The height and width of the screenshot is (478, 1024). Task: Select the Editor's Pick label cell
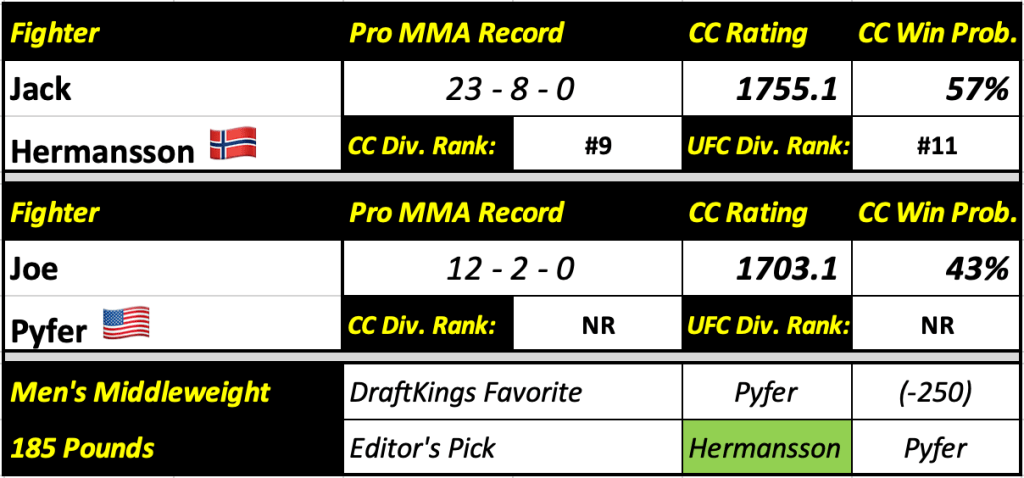[511, 447]
